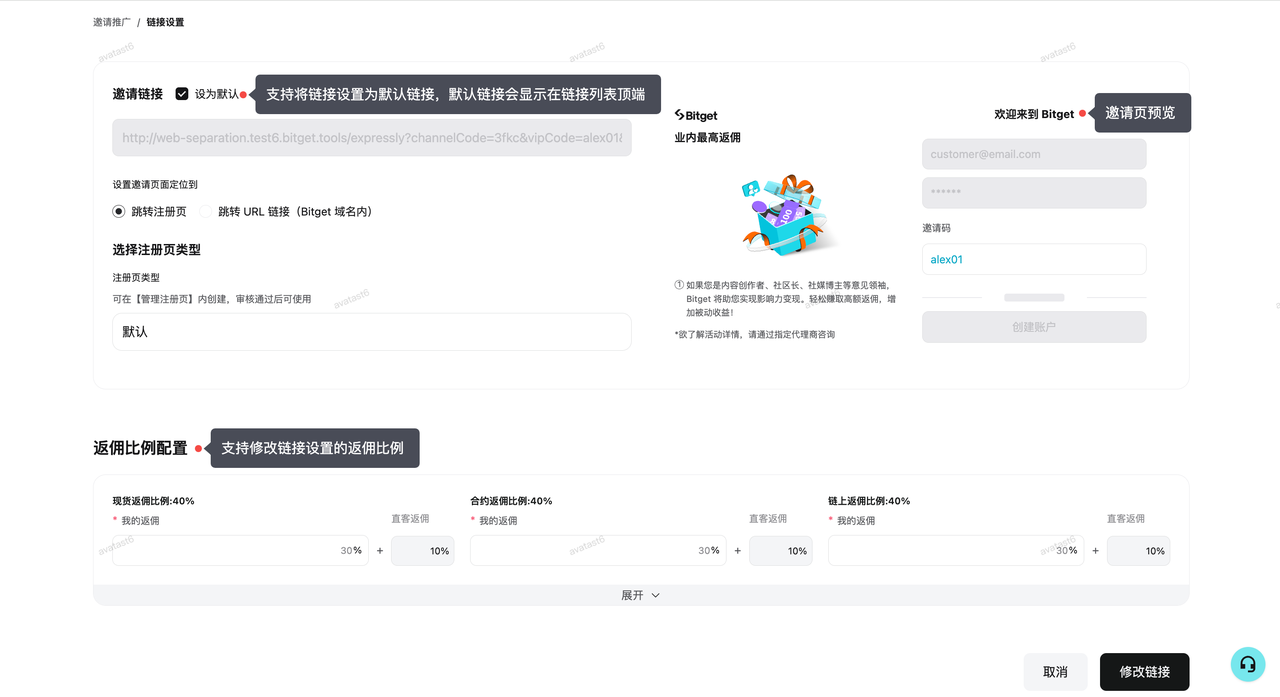Image resolution: width=1280 pixels, height=697 pixels.
Task: Click the Bitget logo in preview
Action: [x=696, y=116]
